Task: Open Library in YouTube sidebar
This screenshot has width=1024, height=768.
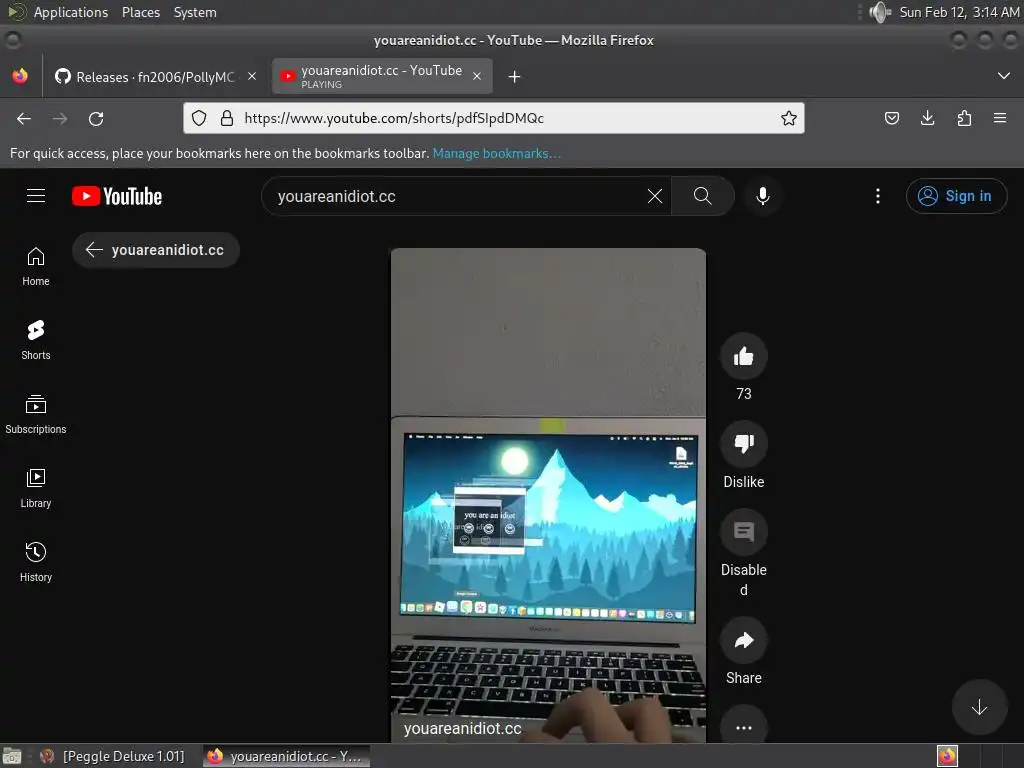Action: coord(36,488)
